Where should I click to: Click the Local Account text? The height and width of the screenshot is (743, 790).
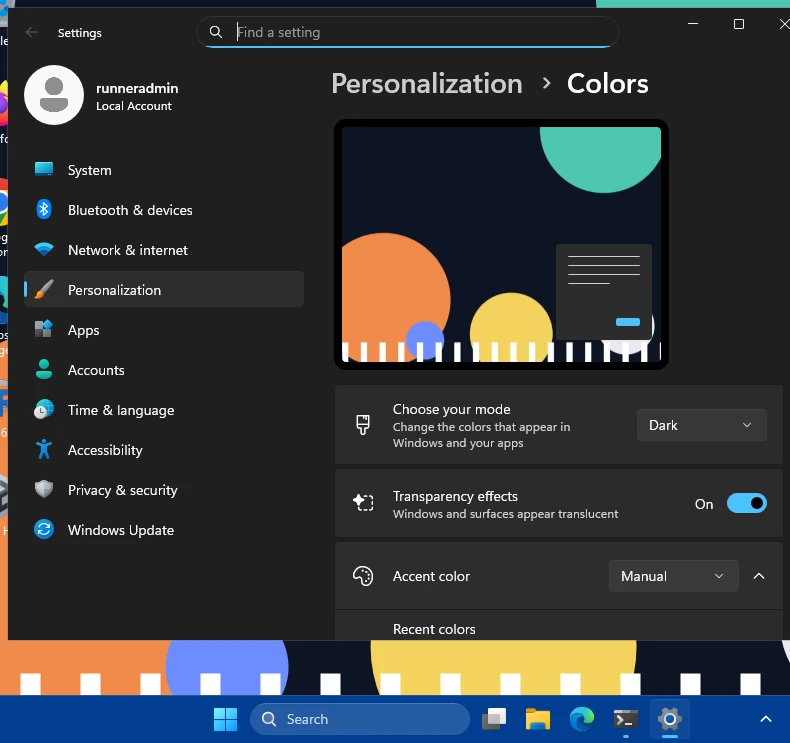(x=134, y=106)
